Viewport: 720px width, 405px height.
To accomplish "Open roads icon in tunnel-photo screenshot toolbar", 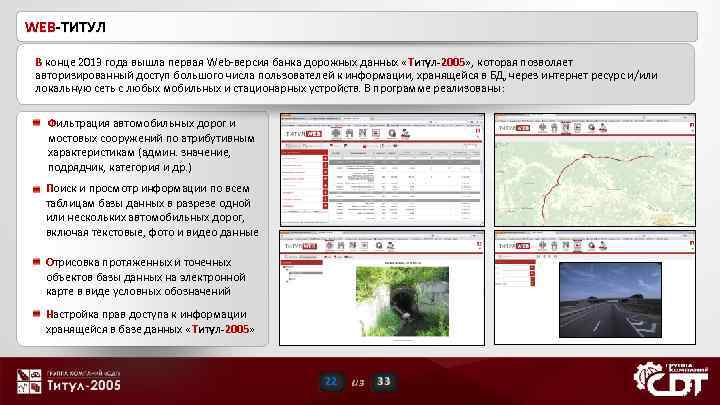I will (x=329, y=246).
